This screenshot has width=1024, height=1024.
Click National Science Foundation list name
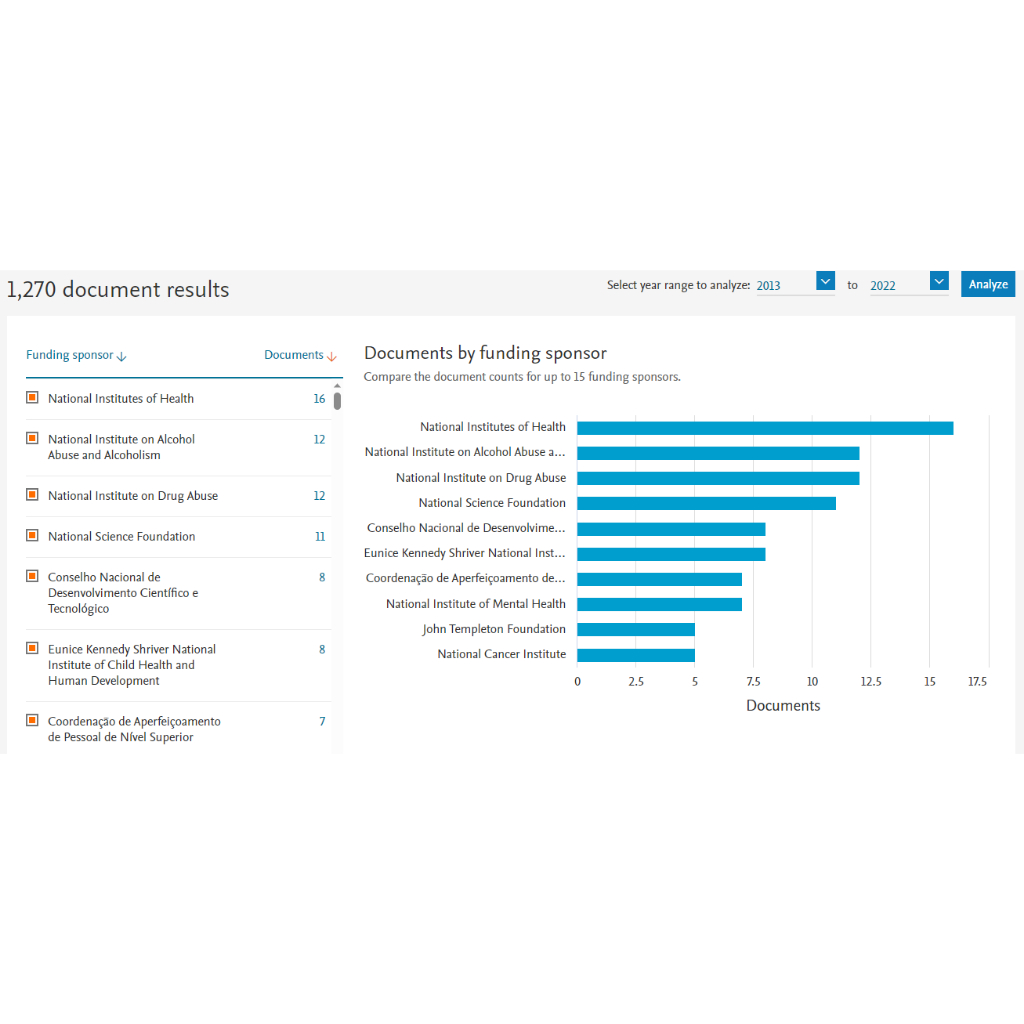click(121, 536)
